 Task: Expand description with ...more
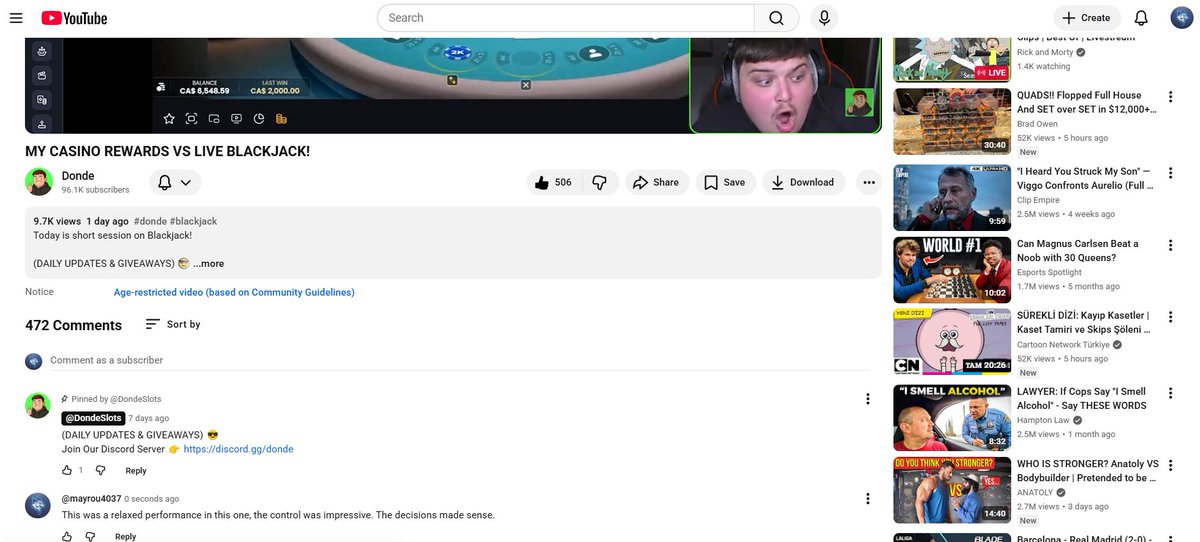pyautogui.click(x=208, y=264)
